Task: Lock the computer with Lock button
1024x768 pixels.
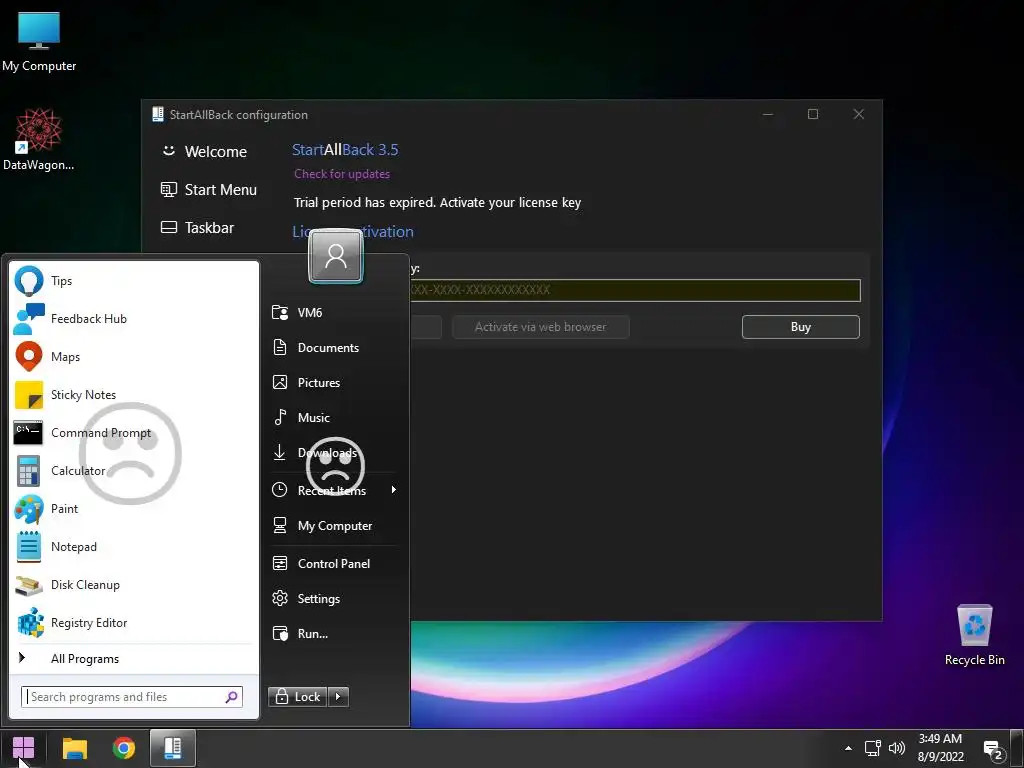Action: (x=298, y=697)
